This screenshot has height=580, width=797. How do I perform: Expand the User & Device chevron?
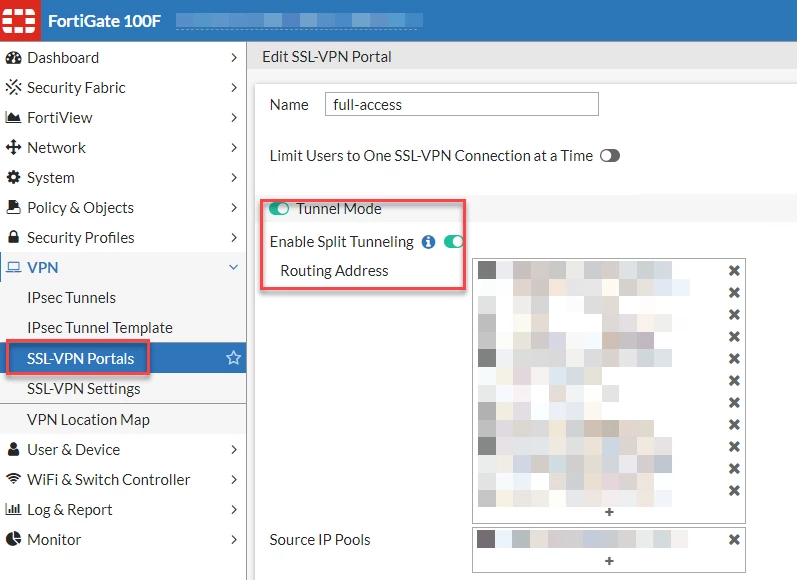click(234, 449)
